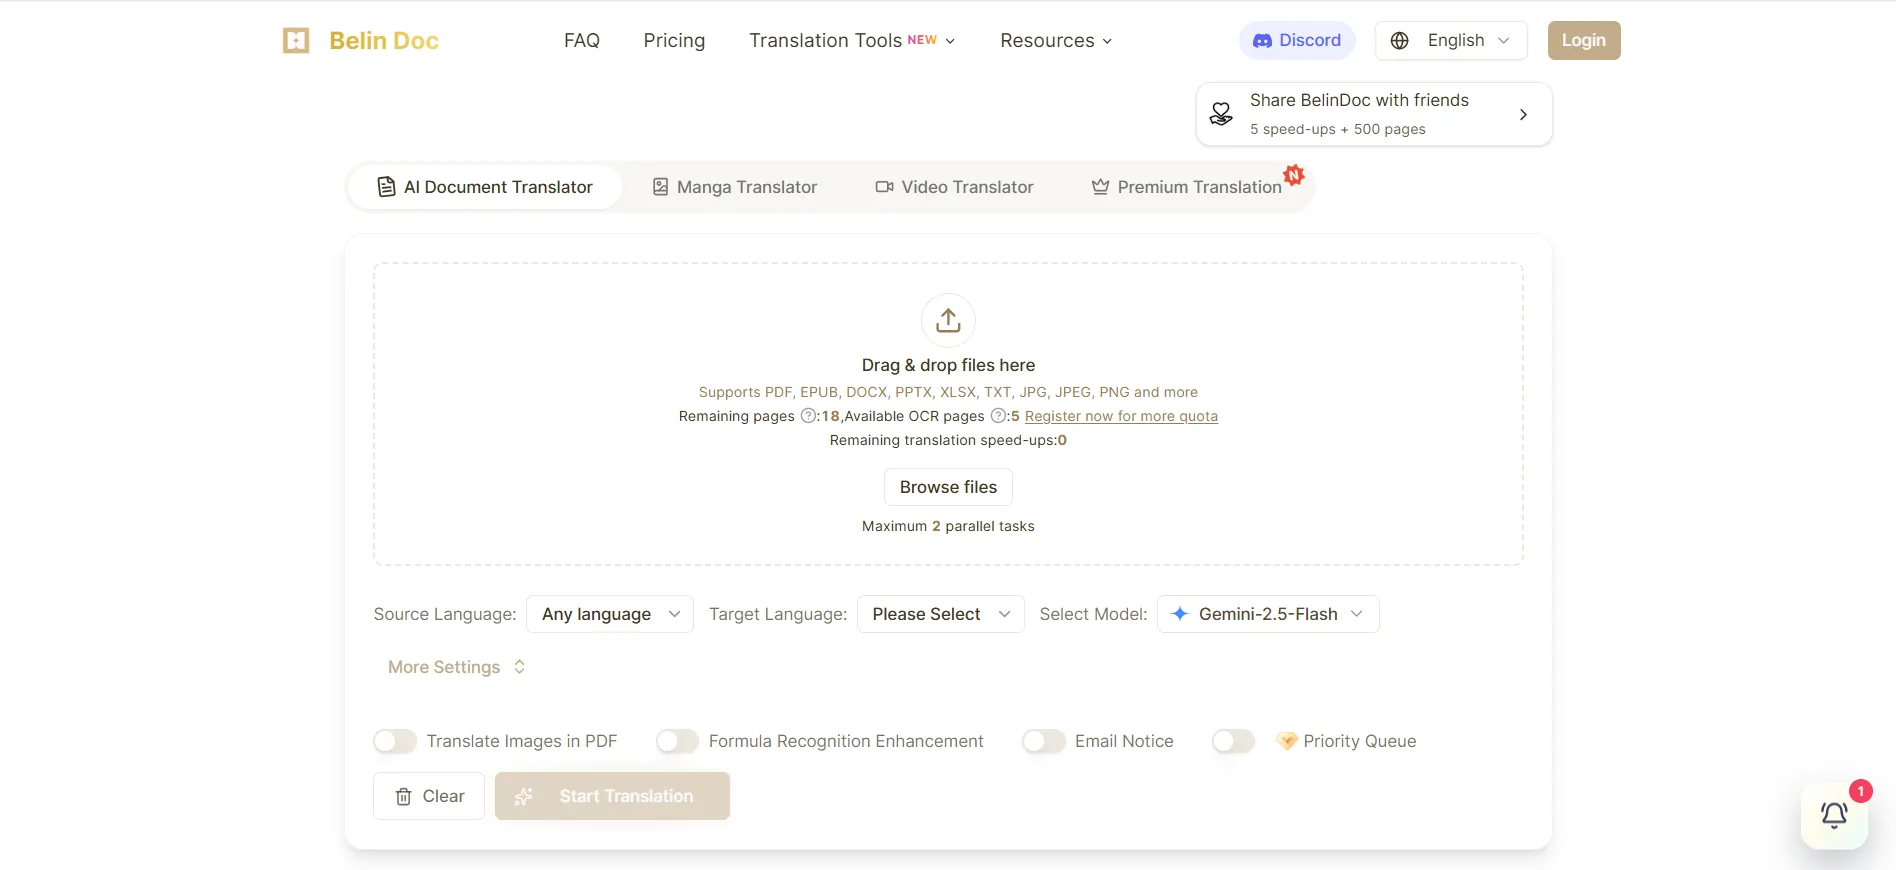Enable the Priority Queue switch

(x=1233, y=741)
